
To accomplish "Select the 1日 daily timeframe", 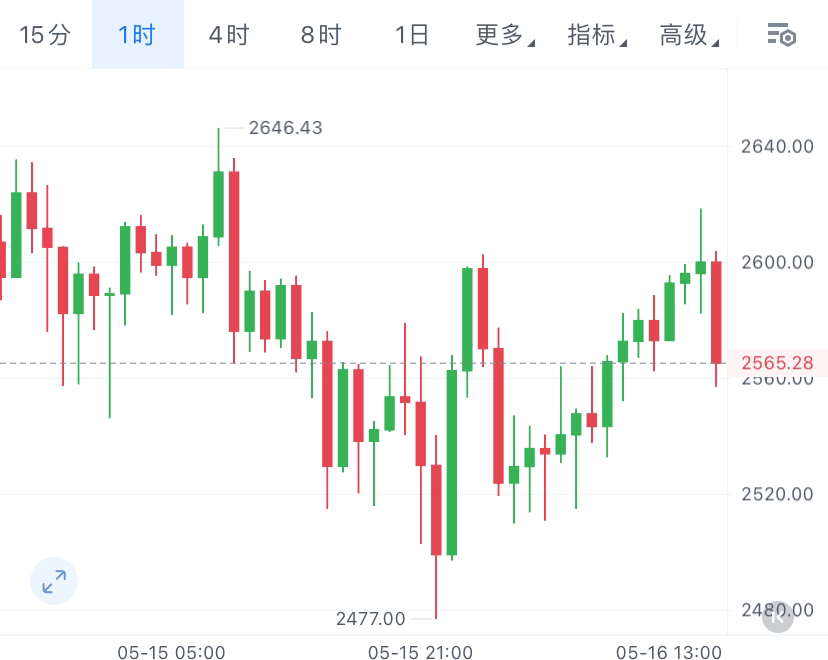I will coord(412,35).
